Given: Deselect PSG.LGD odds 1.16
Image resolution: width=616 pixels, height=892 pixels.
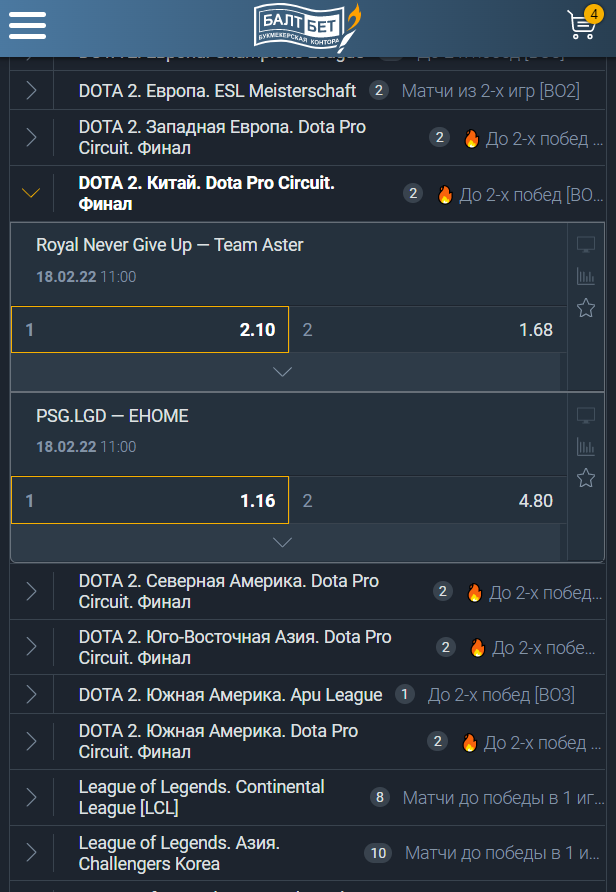Looking at the screenshot, I should click(150, 500).
